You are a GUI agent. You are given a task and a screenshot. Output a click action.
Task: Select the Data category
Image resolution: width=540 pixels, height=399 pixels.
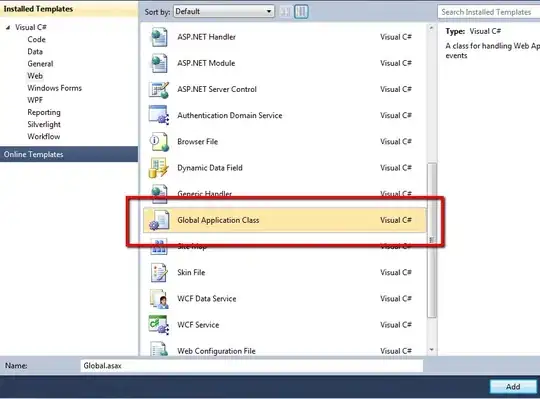(x=35, y=52)
